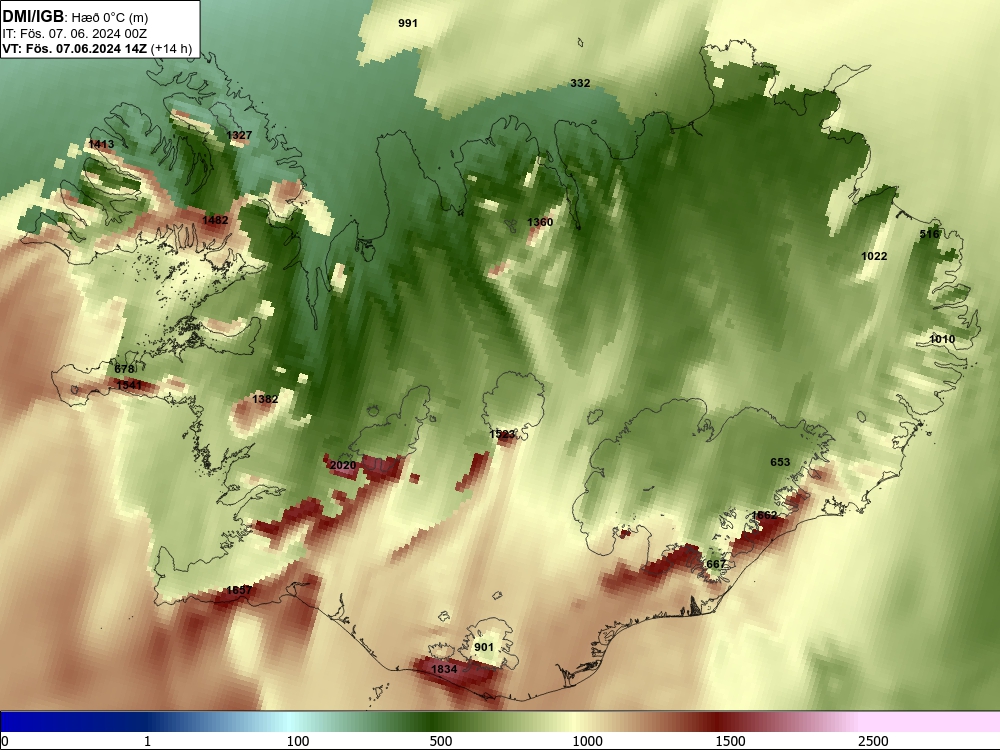Viewport: 1000px width, 750px height.
Task: Click the 500 tick on the color scale
Action: click(441, 741)
